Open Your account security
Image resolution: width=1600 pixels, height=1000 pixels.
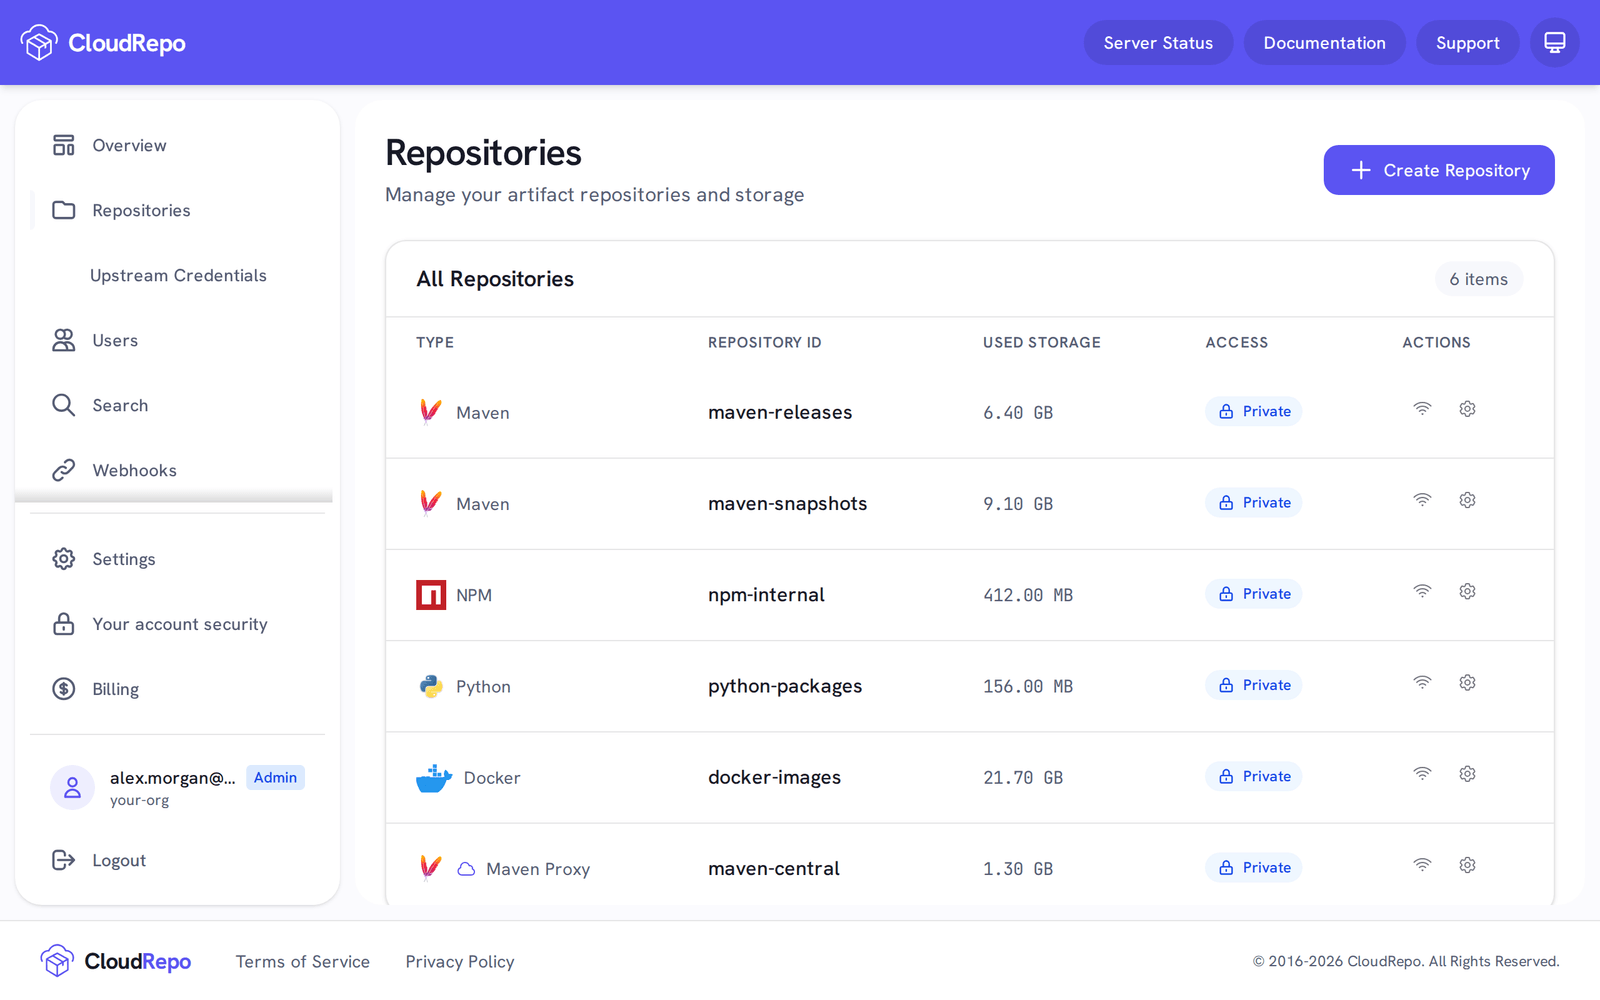click(176, 624)
